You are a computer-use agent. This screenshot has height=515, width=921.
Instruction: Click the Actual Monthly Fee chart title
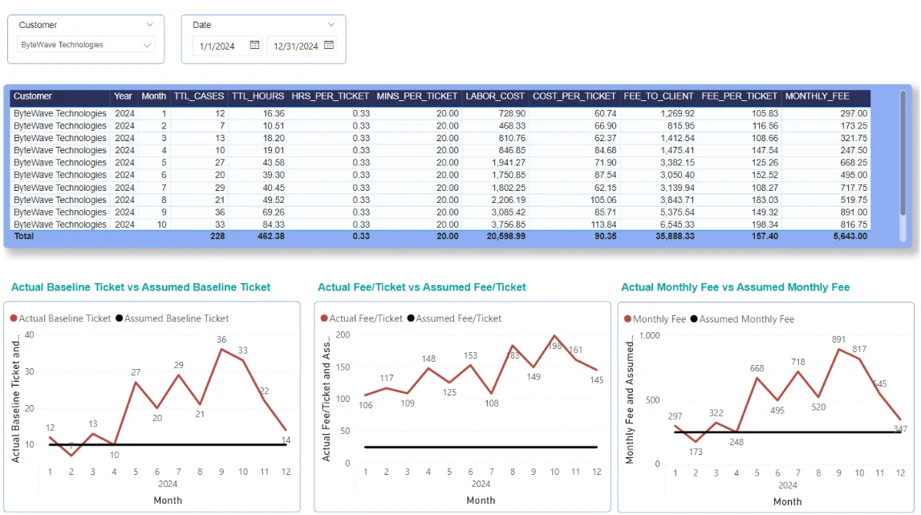click(x=735, y=287)
